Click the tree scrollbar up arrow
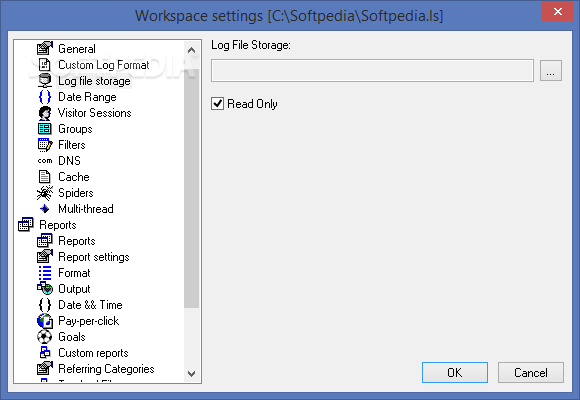Viewport: 580px width, 400px height. coord(192,50)
